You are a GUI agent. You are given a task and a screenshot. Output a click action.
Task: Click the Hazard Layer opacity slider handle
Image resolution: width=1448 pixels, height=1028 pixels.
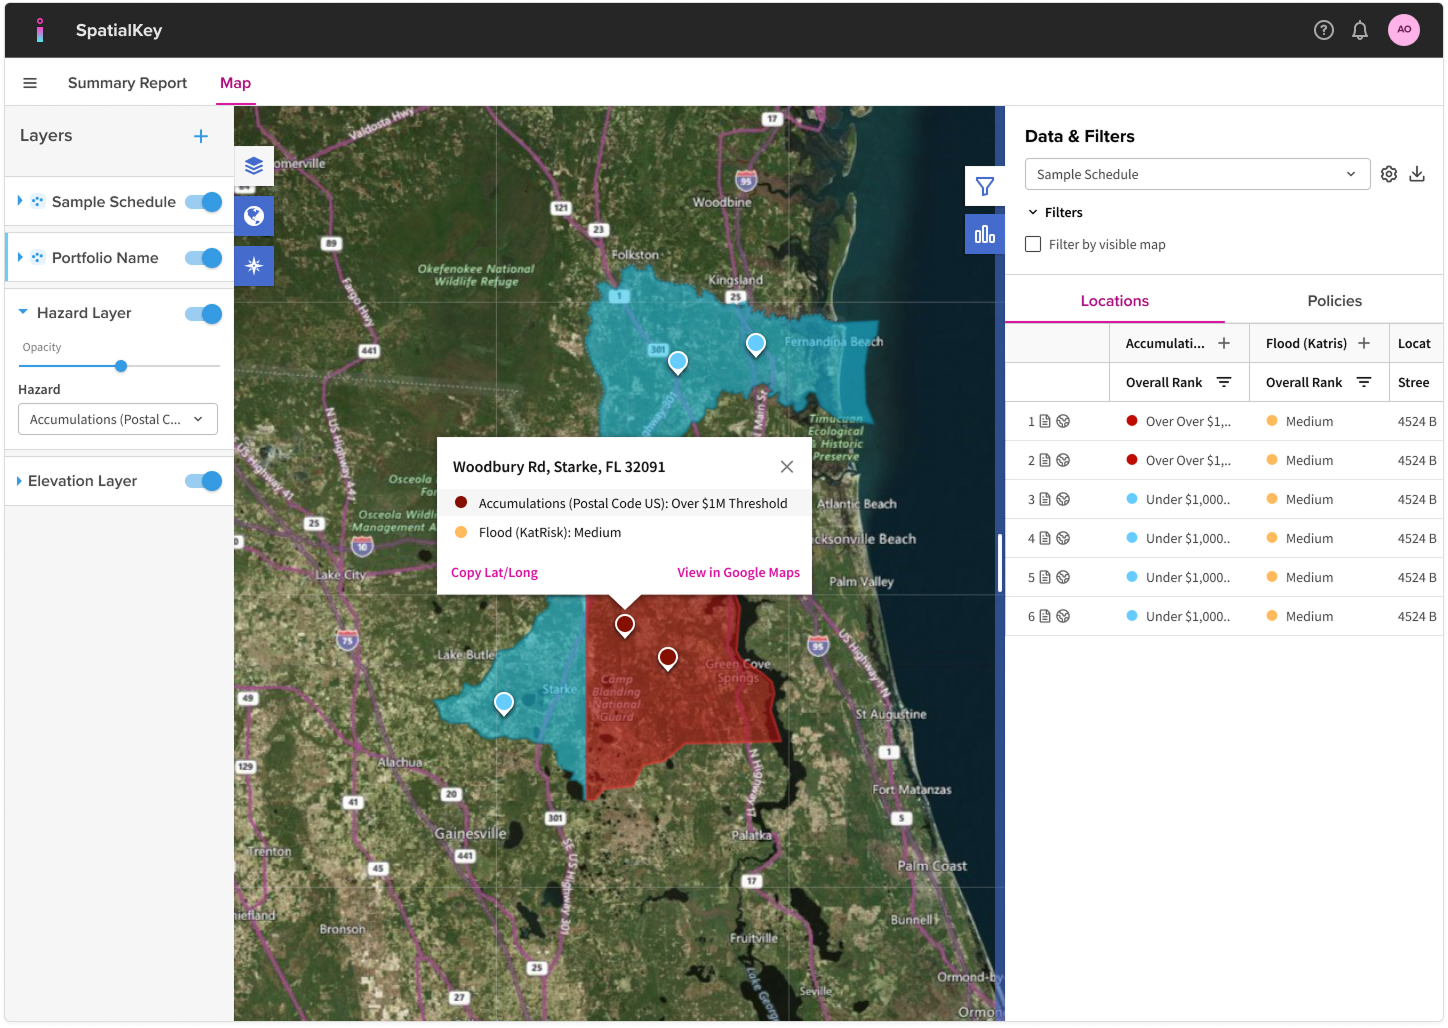click(x=121, y=366)
